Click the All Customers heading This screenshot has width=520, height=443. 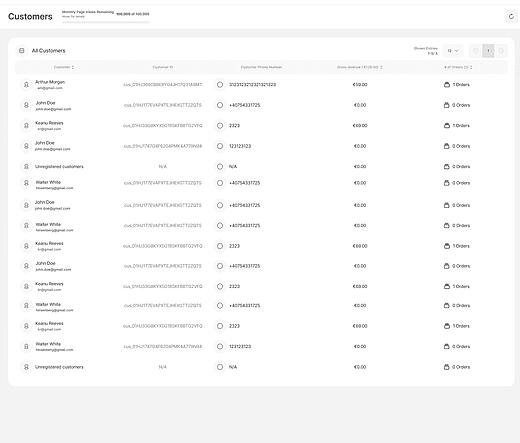48,51
